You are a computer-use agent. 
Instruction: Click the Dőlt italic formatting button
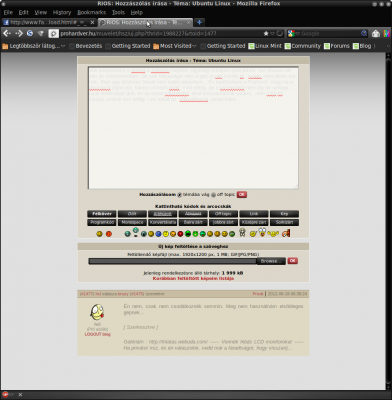(x=132, y=214)
